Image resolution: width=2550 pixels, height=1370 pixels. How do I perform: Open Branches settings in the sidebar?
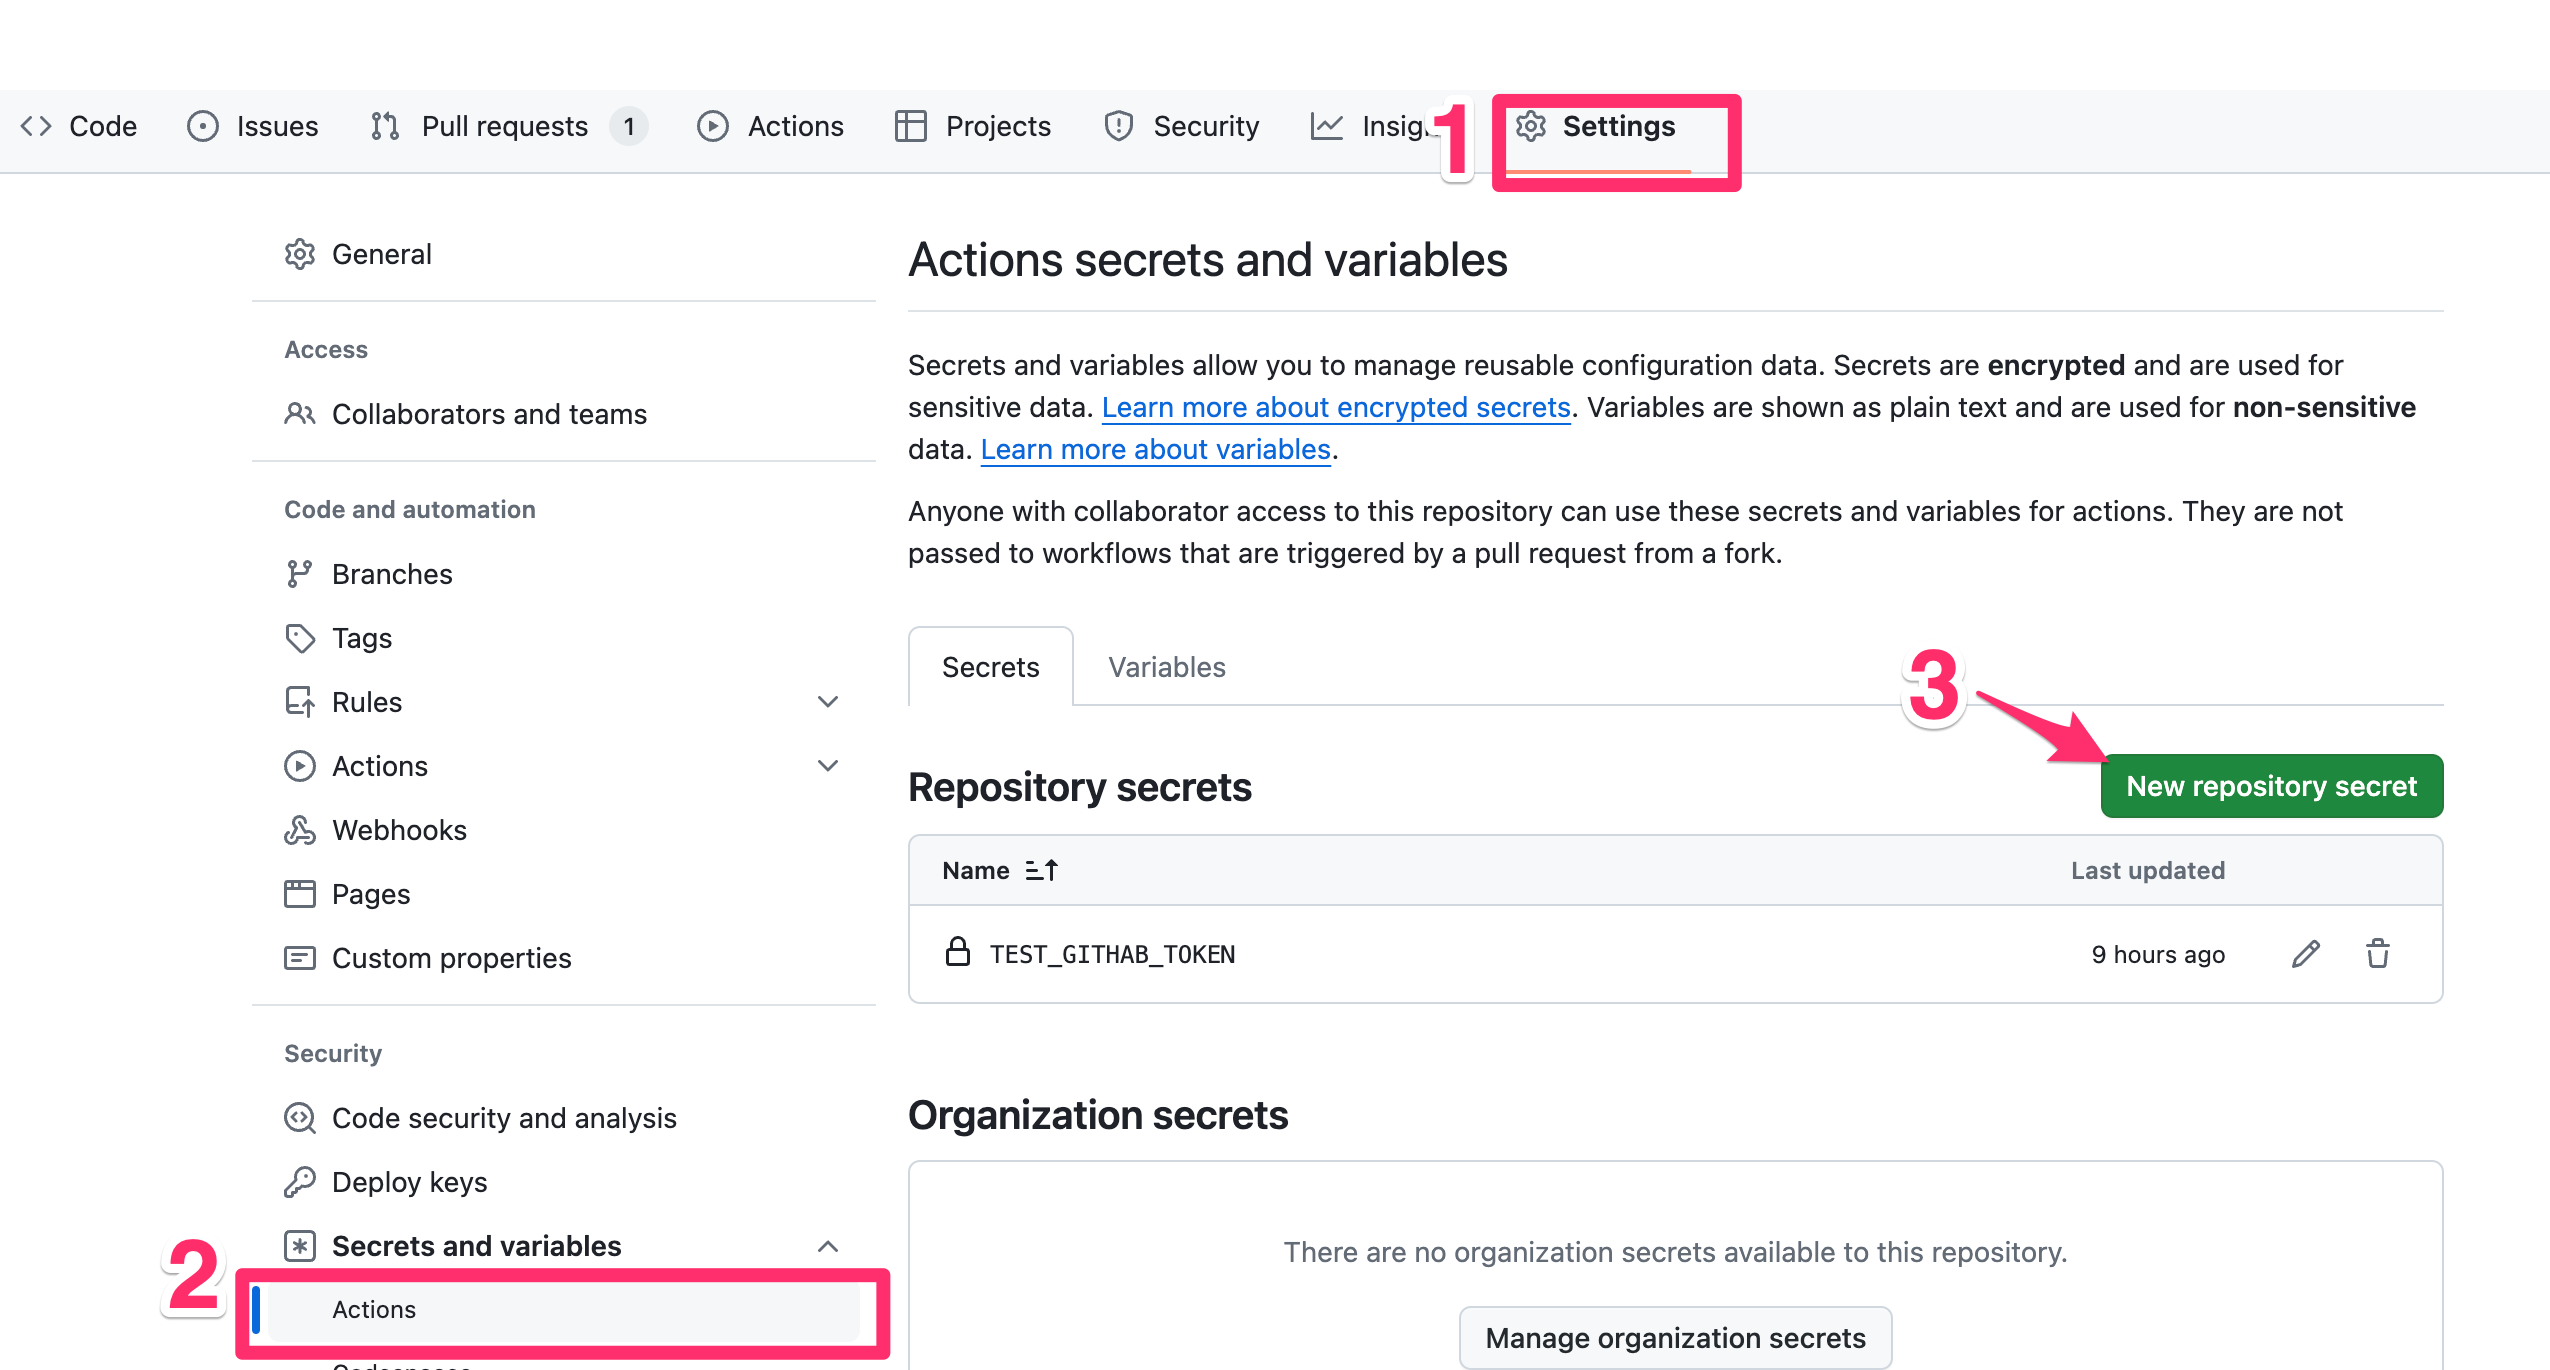point(391,574)
